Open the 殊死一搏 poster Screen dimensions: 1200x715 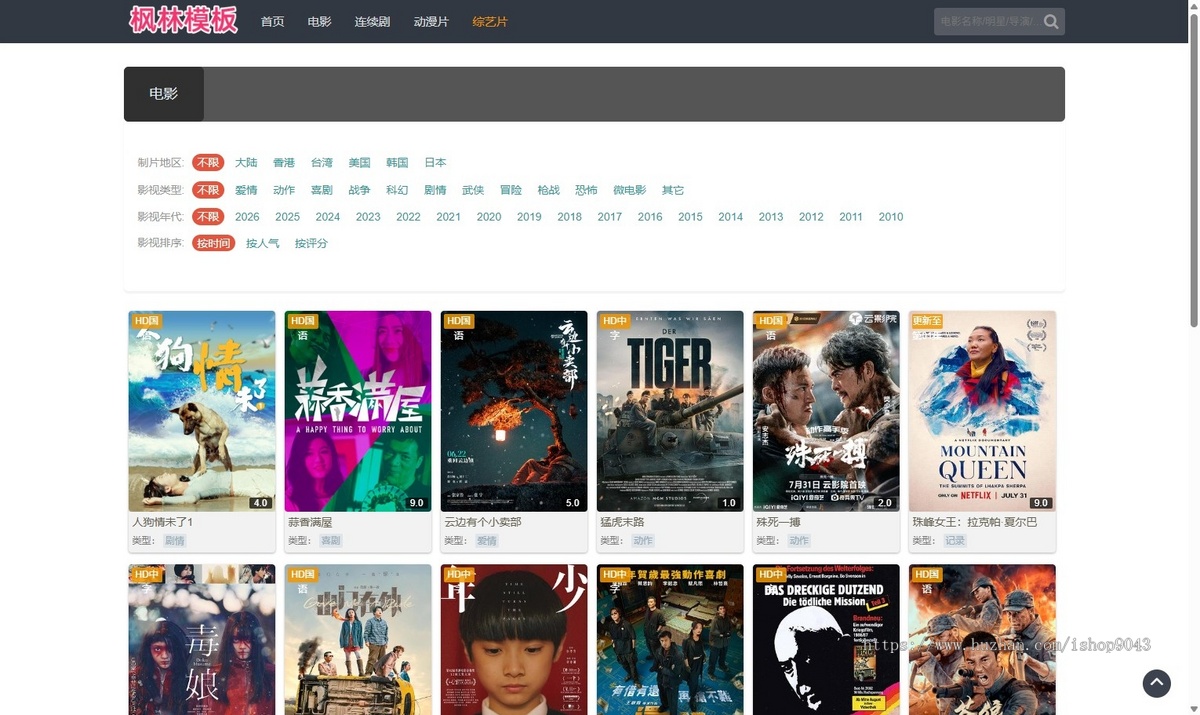[x=826, y=411]
